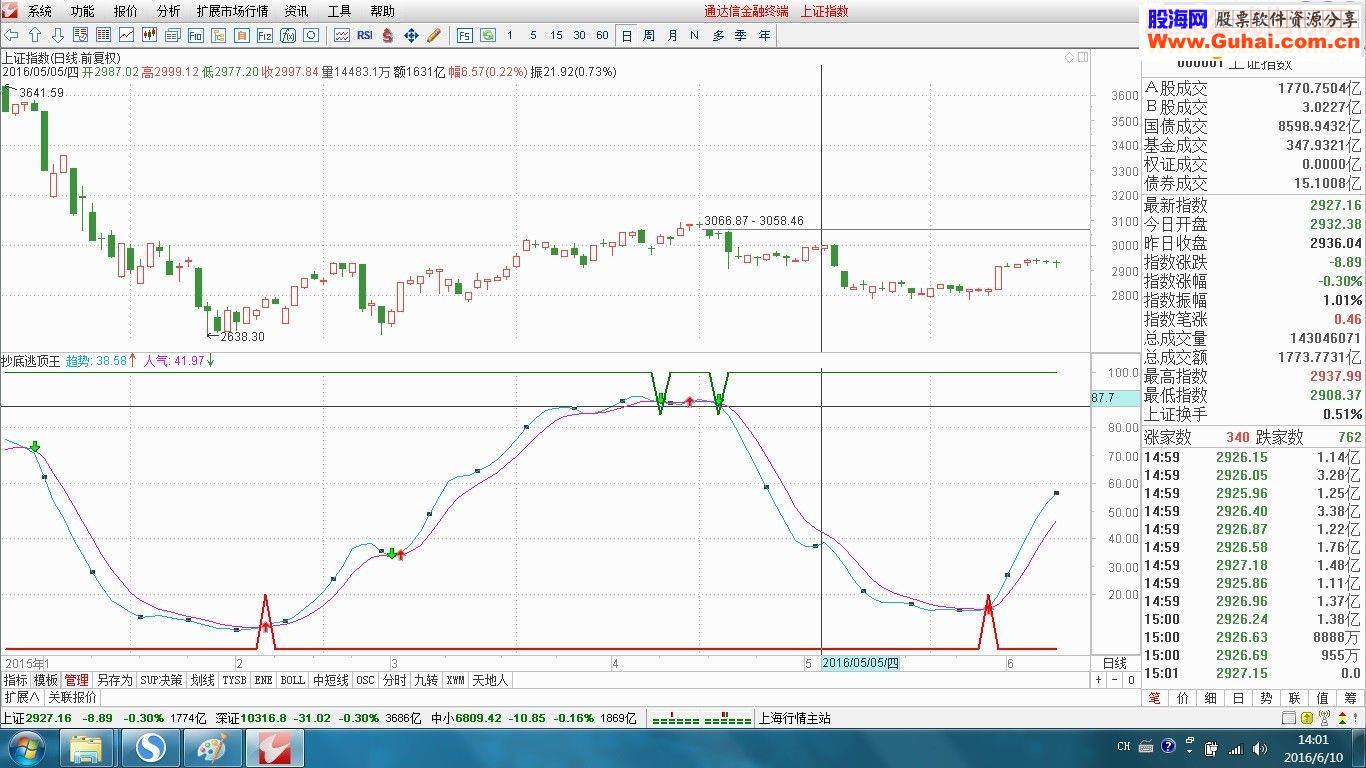Switch to the 势 trend tab

point(1266,699)
